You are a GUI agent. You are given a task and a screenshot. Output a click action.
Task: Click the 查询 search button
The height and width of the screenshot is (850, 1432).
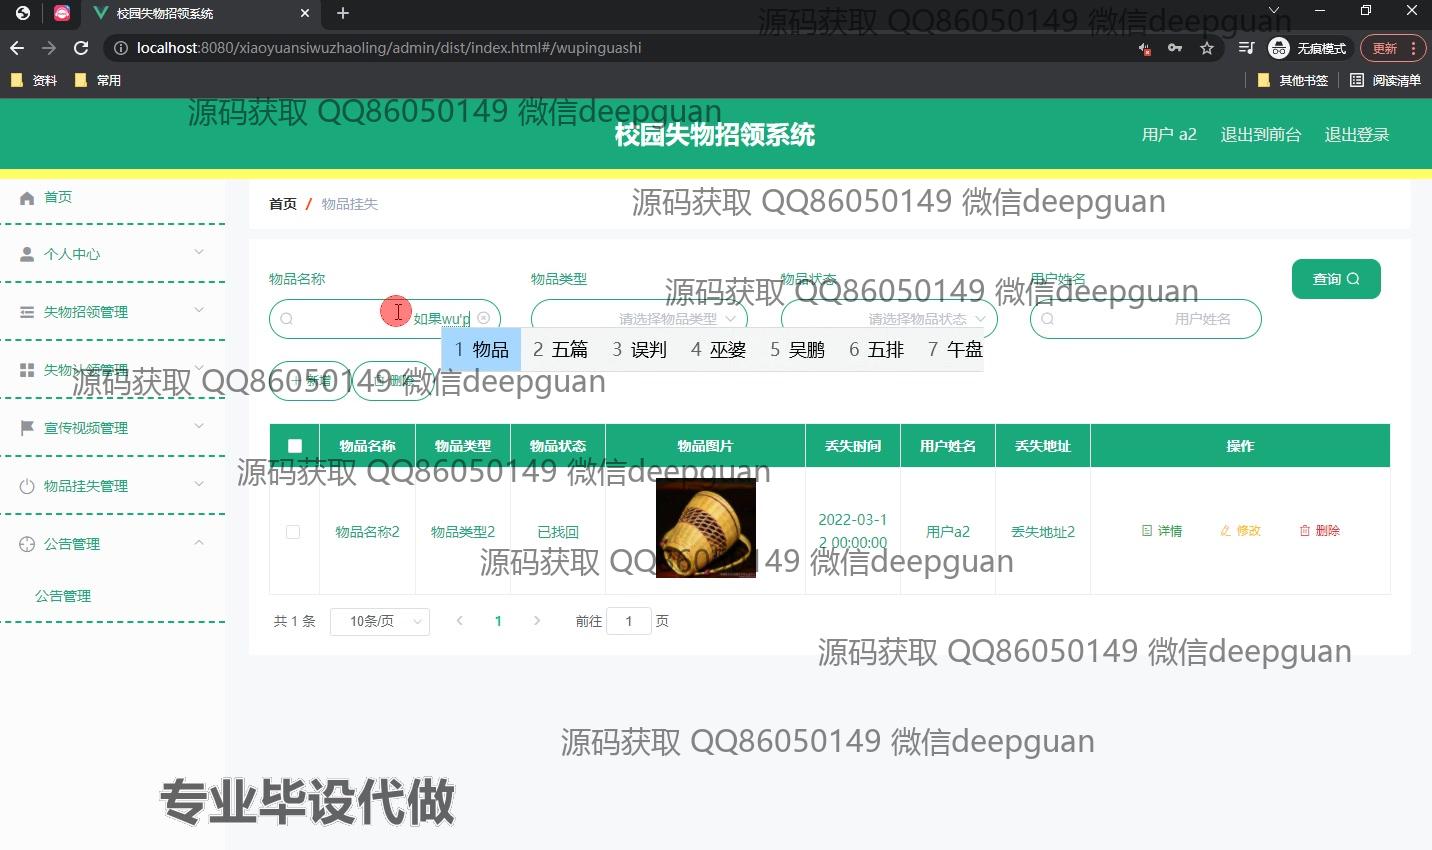pyautogui.click(x=1335, y=278)
